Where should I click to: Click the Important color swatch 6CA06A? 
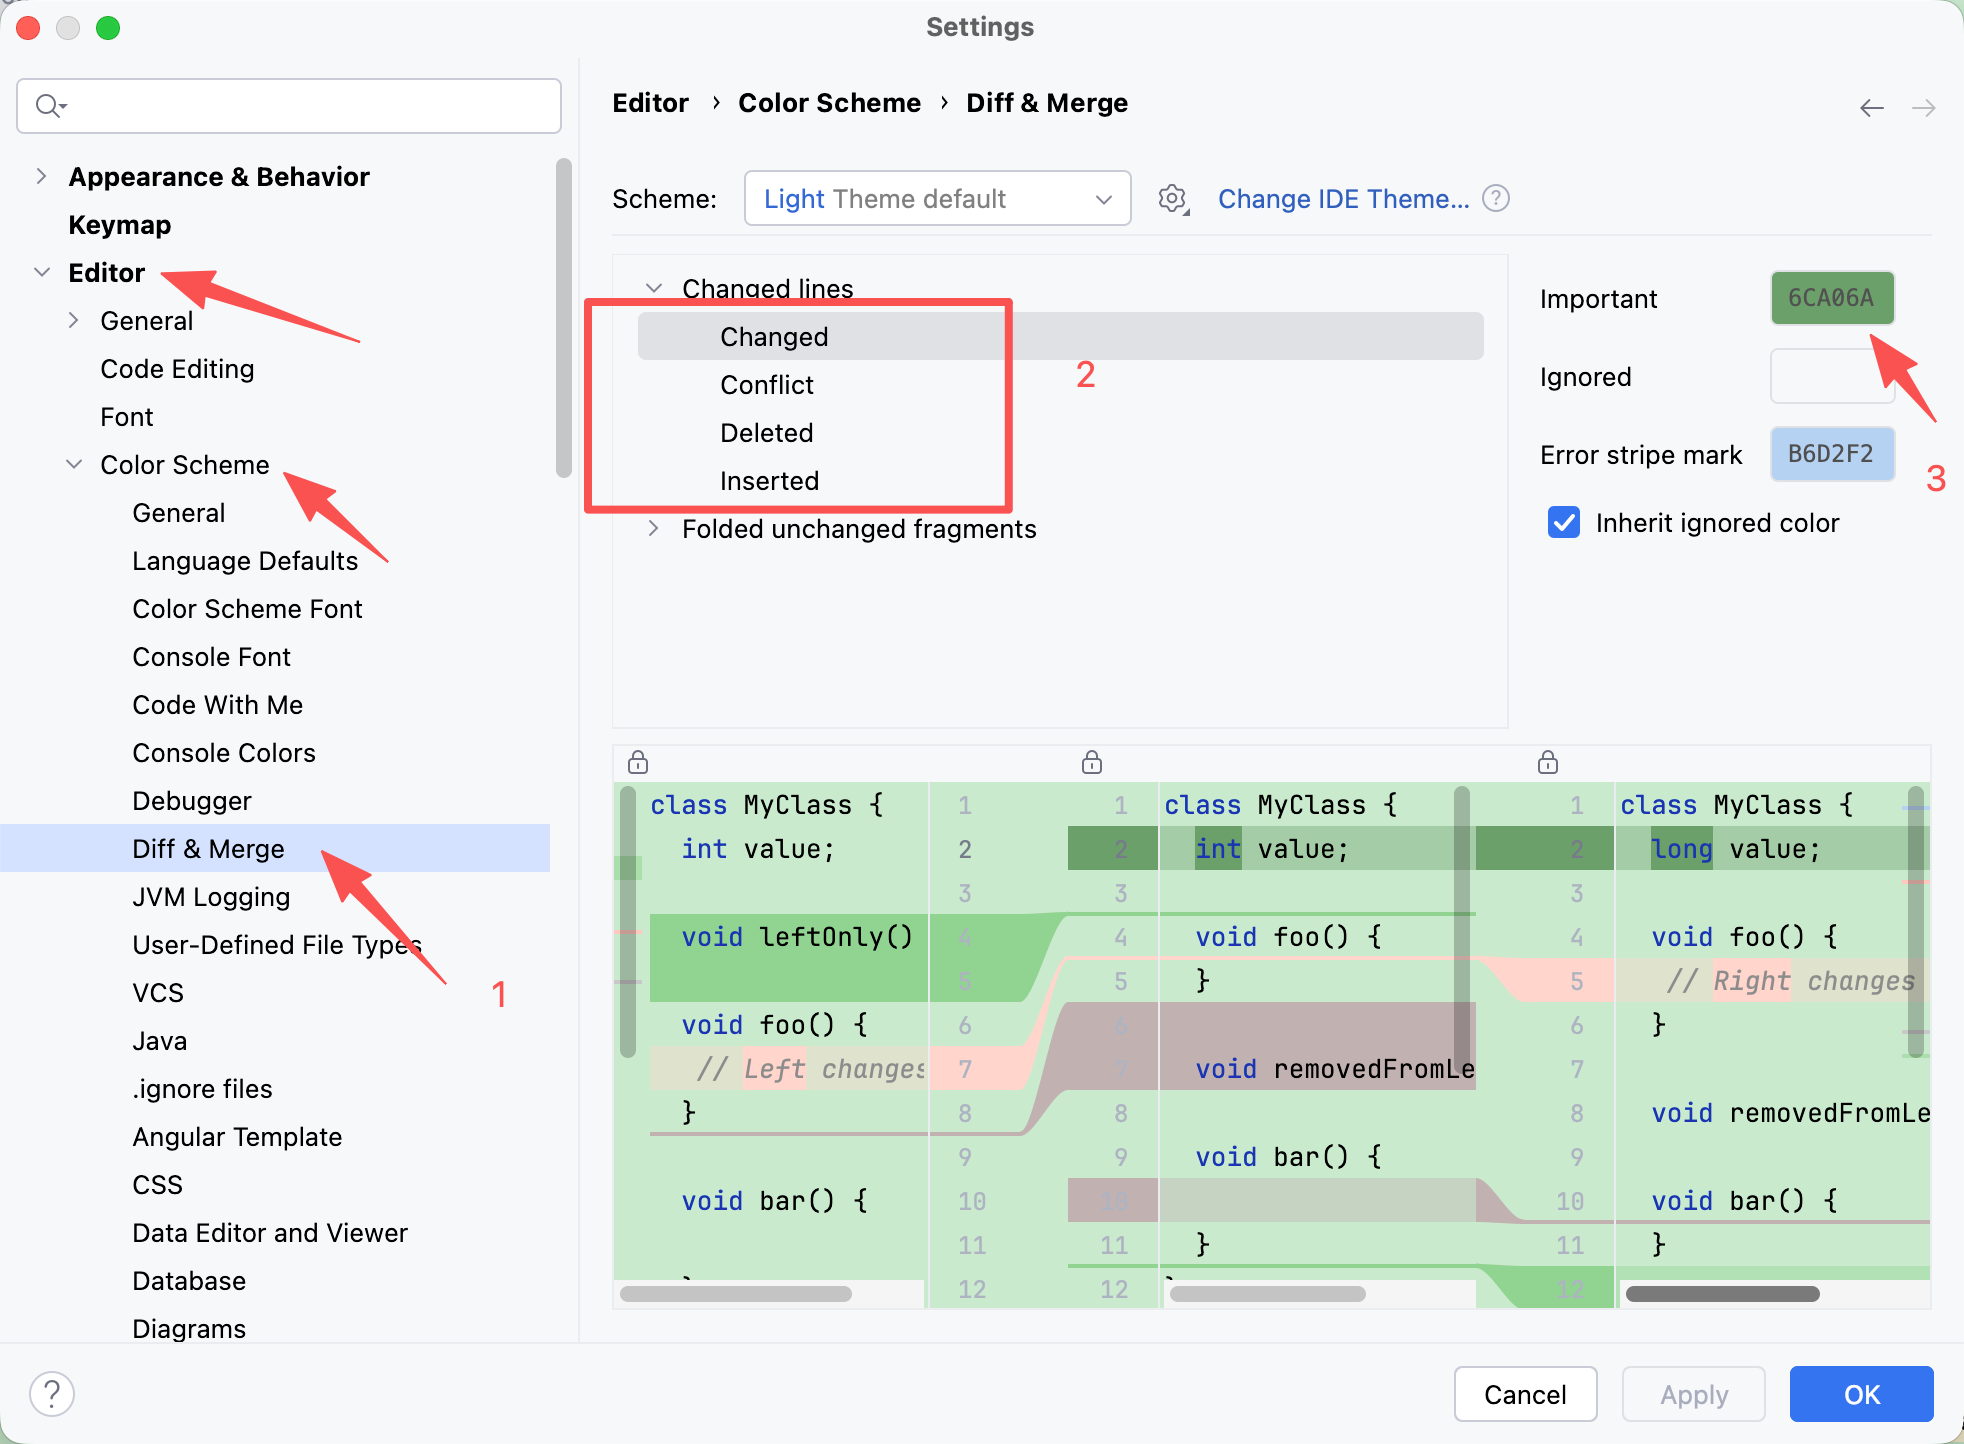(x=1832, y=298)
